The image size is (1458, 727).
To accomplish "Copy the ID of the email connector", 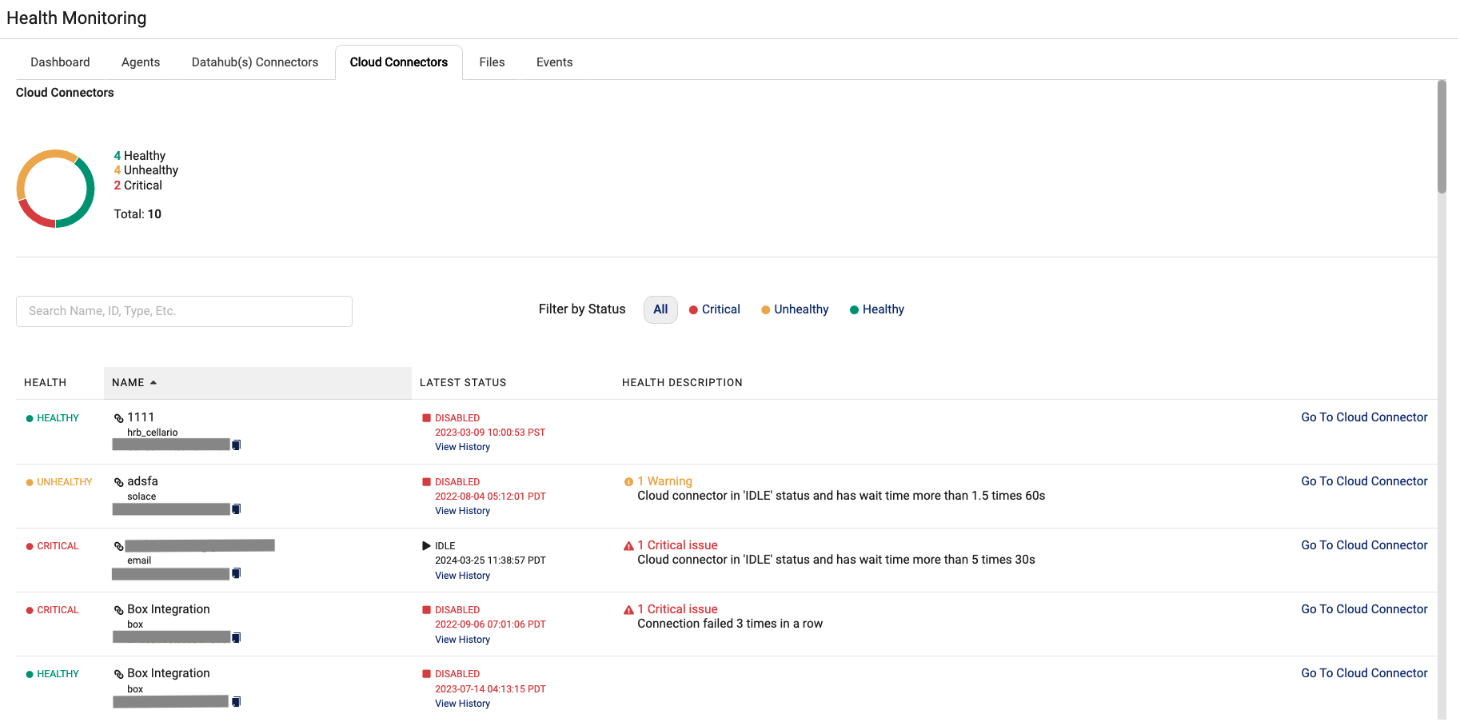I will click(236, 574).
